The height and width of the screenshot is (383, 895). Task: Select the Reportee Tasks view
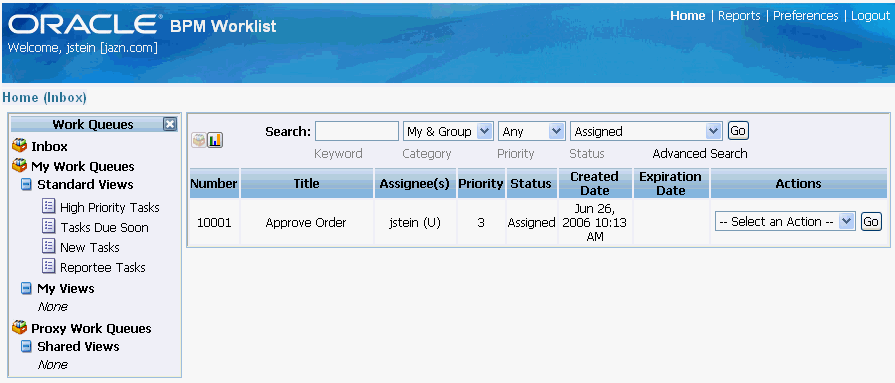[103, 268]
